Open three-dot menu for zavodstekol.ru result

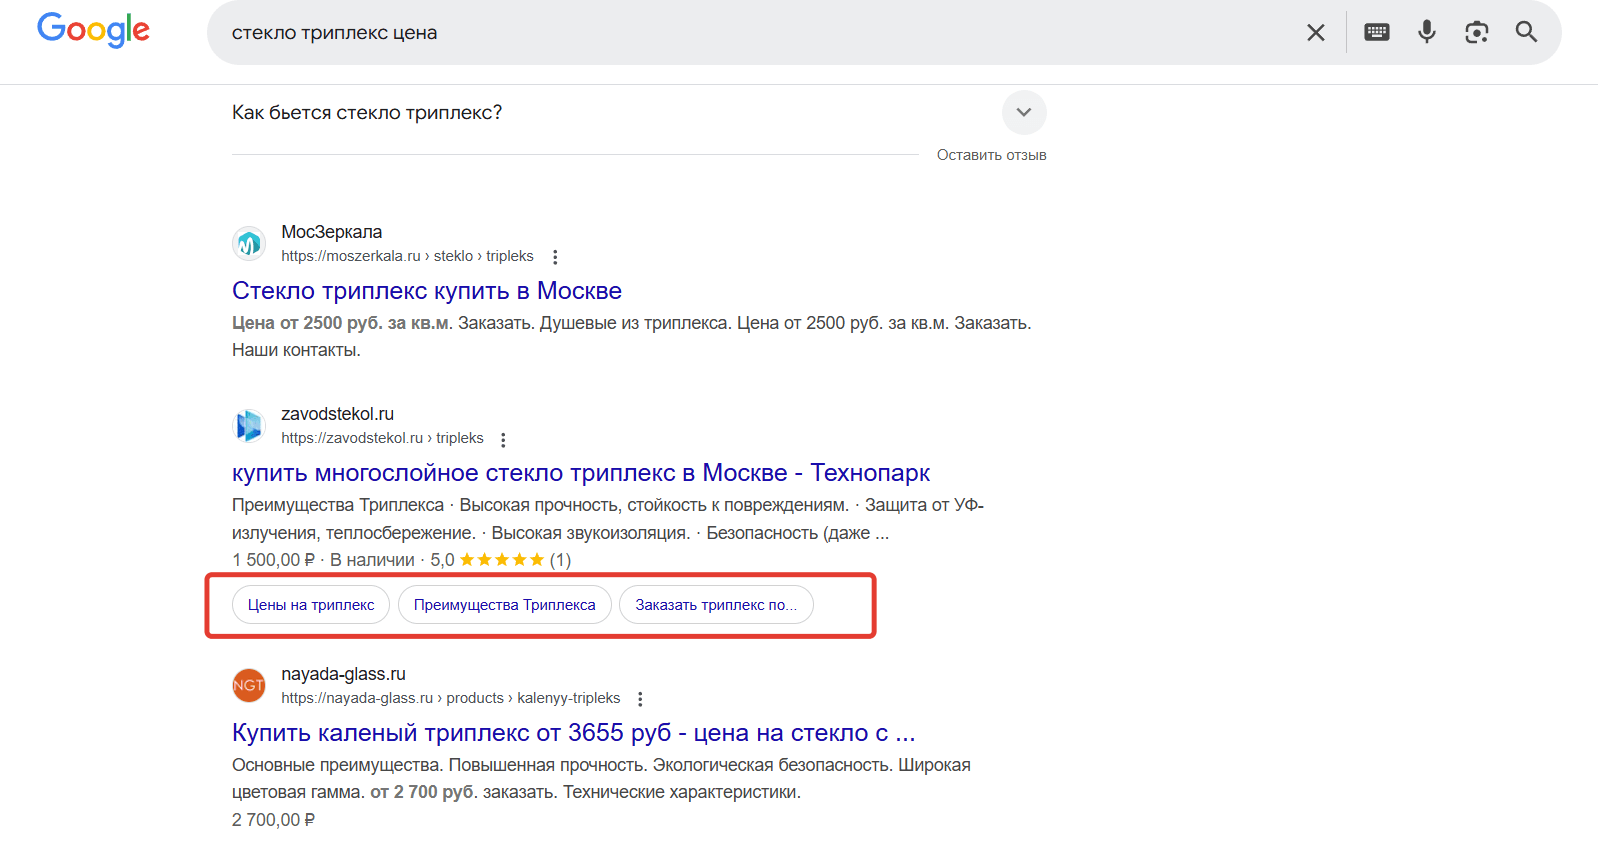click(x=503, y=439)
